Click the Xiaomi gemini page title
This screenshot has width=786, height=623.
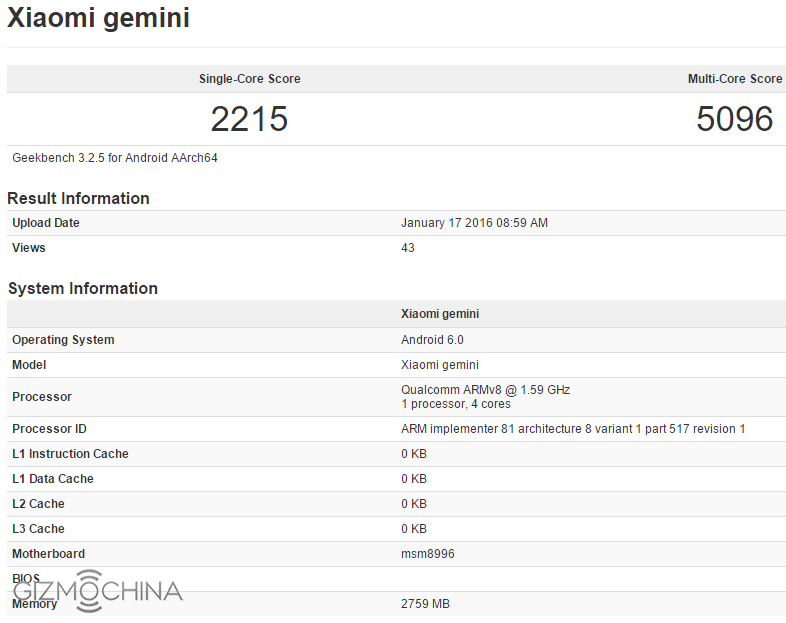click(x=98, y=18)
